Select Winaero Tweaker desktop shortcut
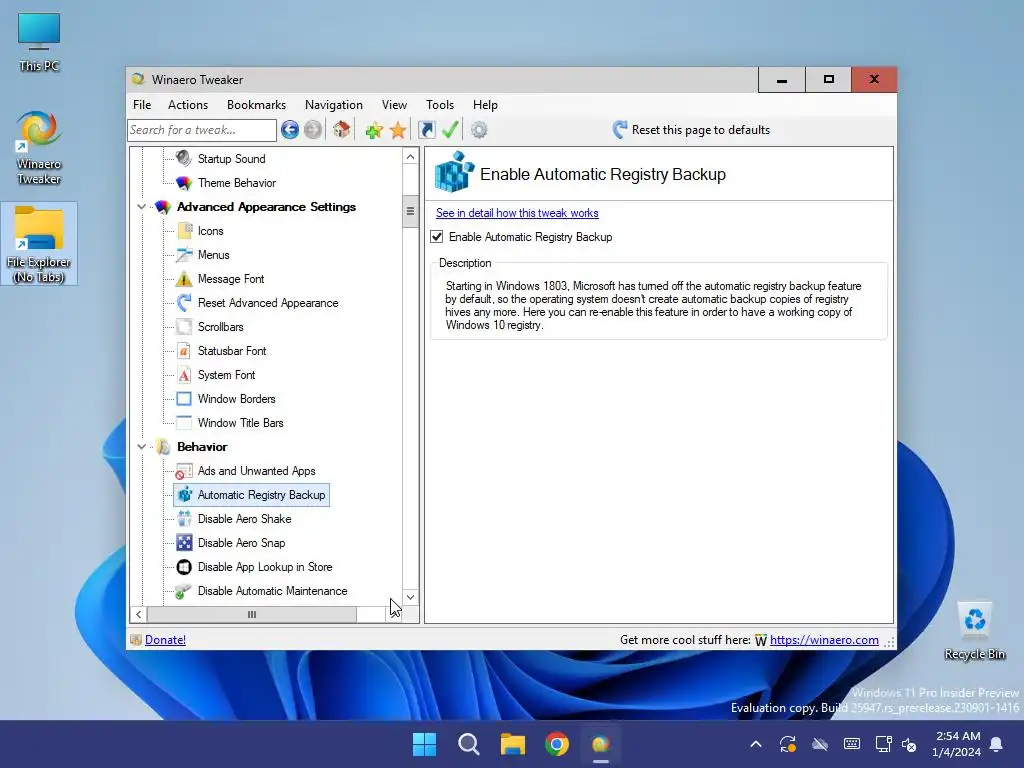Image resolution: width=1024 pixels, height=768 pixels. coord(39,148)
